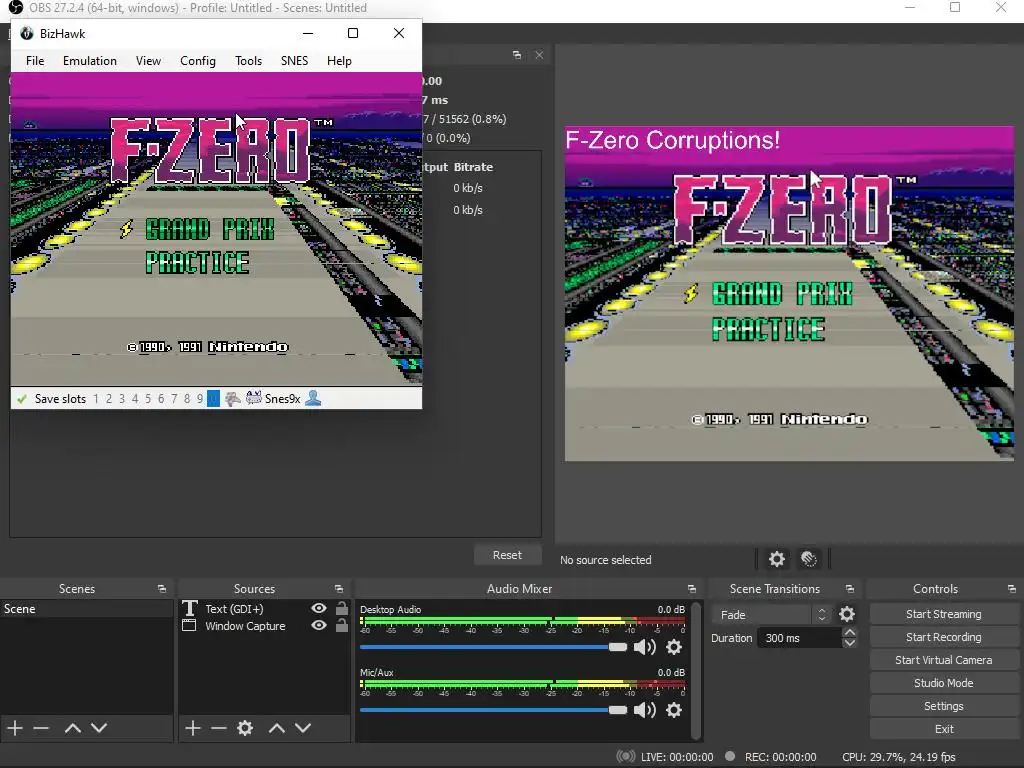Image resolution: width=1024 pixels, height=768 pixels.
Task: Increase transition duration with up arrow
Action: (850, 632)
